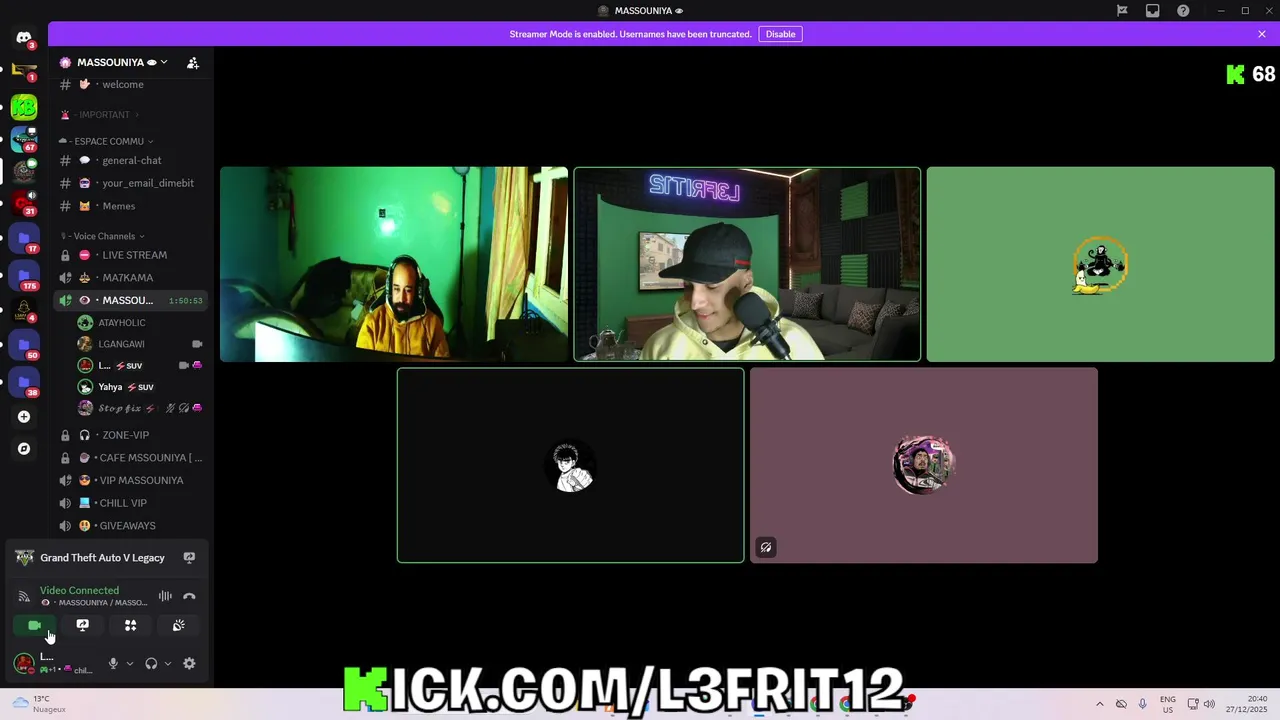Click Grand Theft Auto V Legacy activity

click(x=102, y=558)
